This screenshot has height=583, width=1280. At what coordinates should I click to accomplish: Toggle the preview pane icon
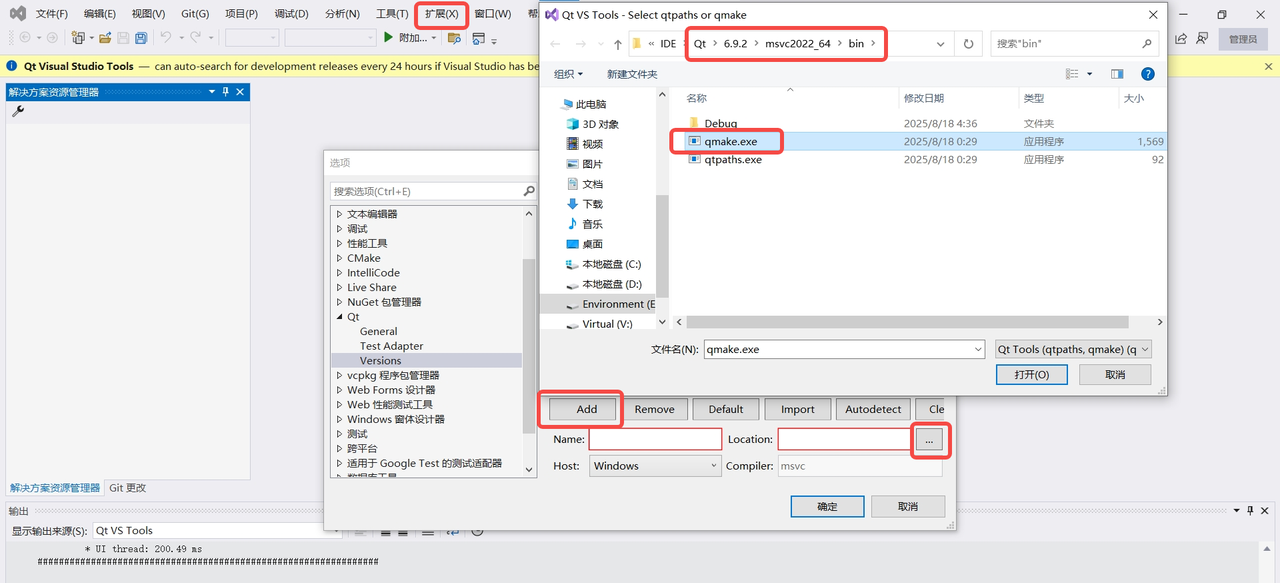tap(1117, 74)
